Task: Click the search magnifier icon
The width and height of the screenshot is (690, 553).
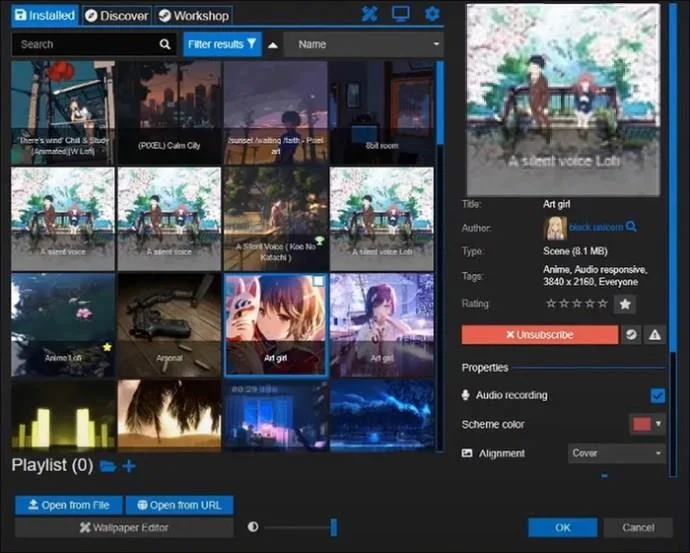Action: pyautogui.click(x=165, y=44)
